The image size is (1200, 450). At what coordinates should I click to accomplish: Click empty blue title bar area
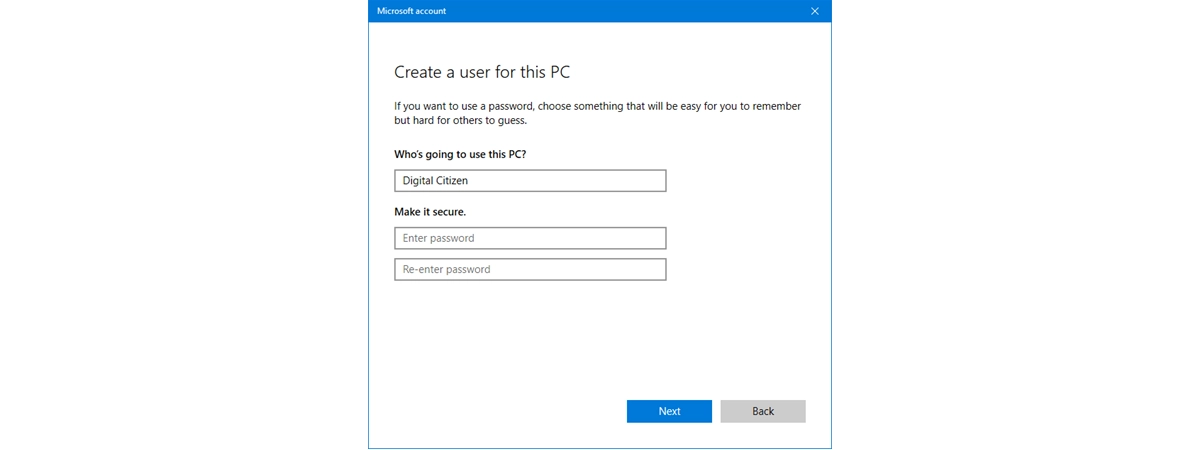pos(620,11)
